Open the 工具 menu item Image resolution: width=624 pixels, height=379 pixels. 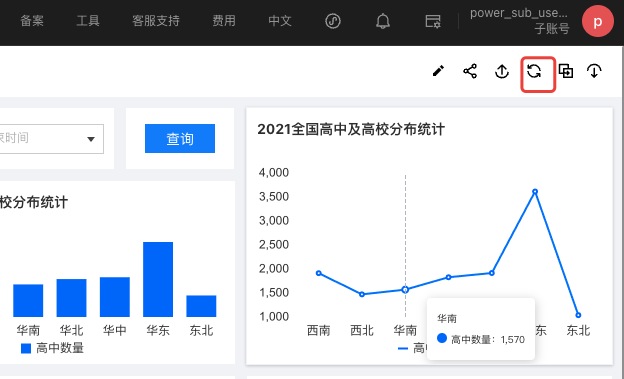click(x=88, y=21)
